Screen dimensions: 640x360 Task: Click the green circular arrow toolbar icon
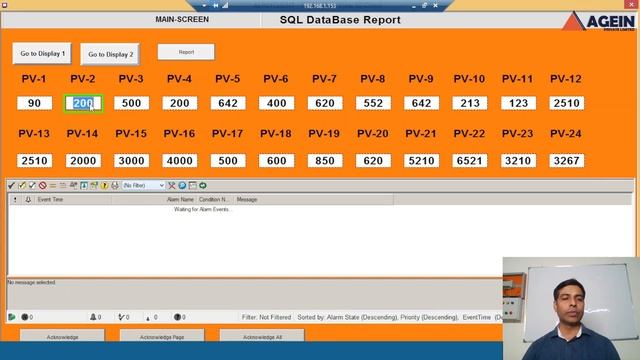[x=202, y=186]
